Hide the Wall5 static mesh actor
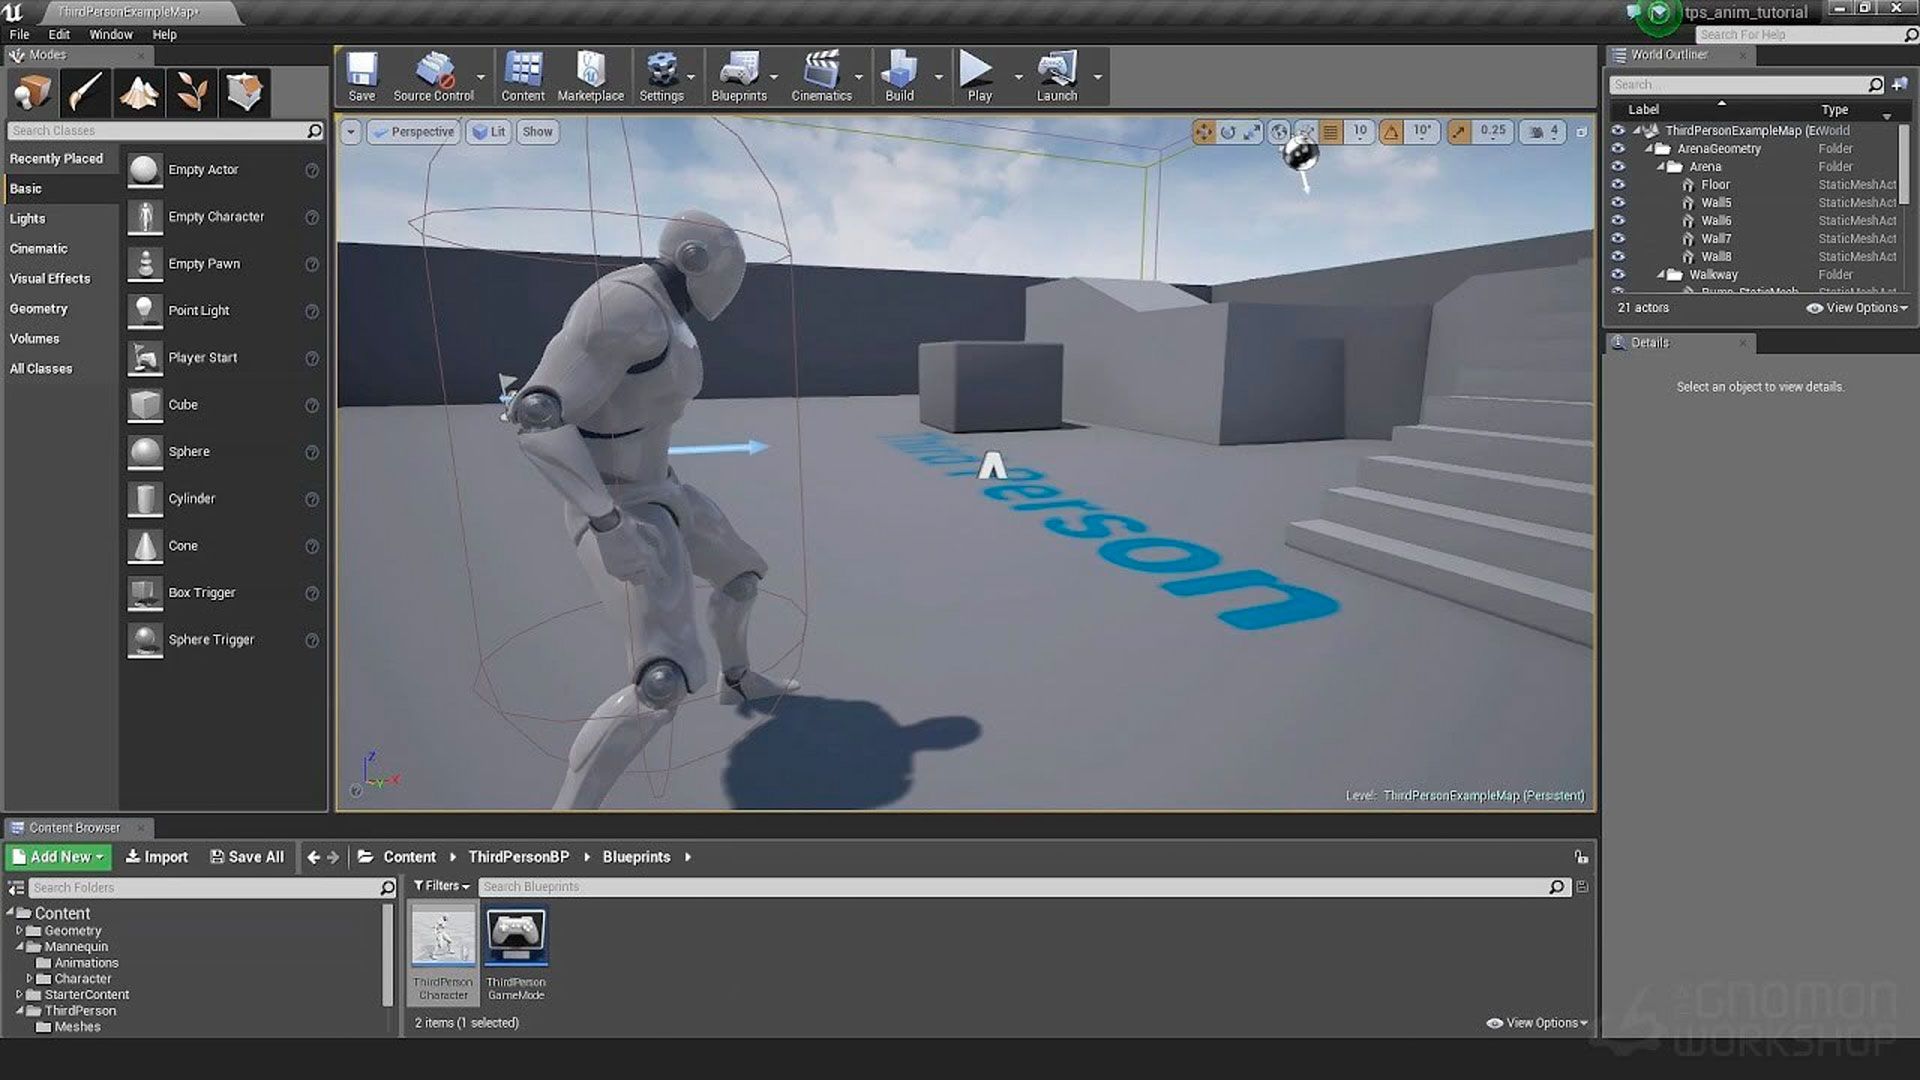The width and height of the screenshot is (1920, 1080). point(1618,202)
